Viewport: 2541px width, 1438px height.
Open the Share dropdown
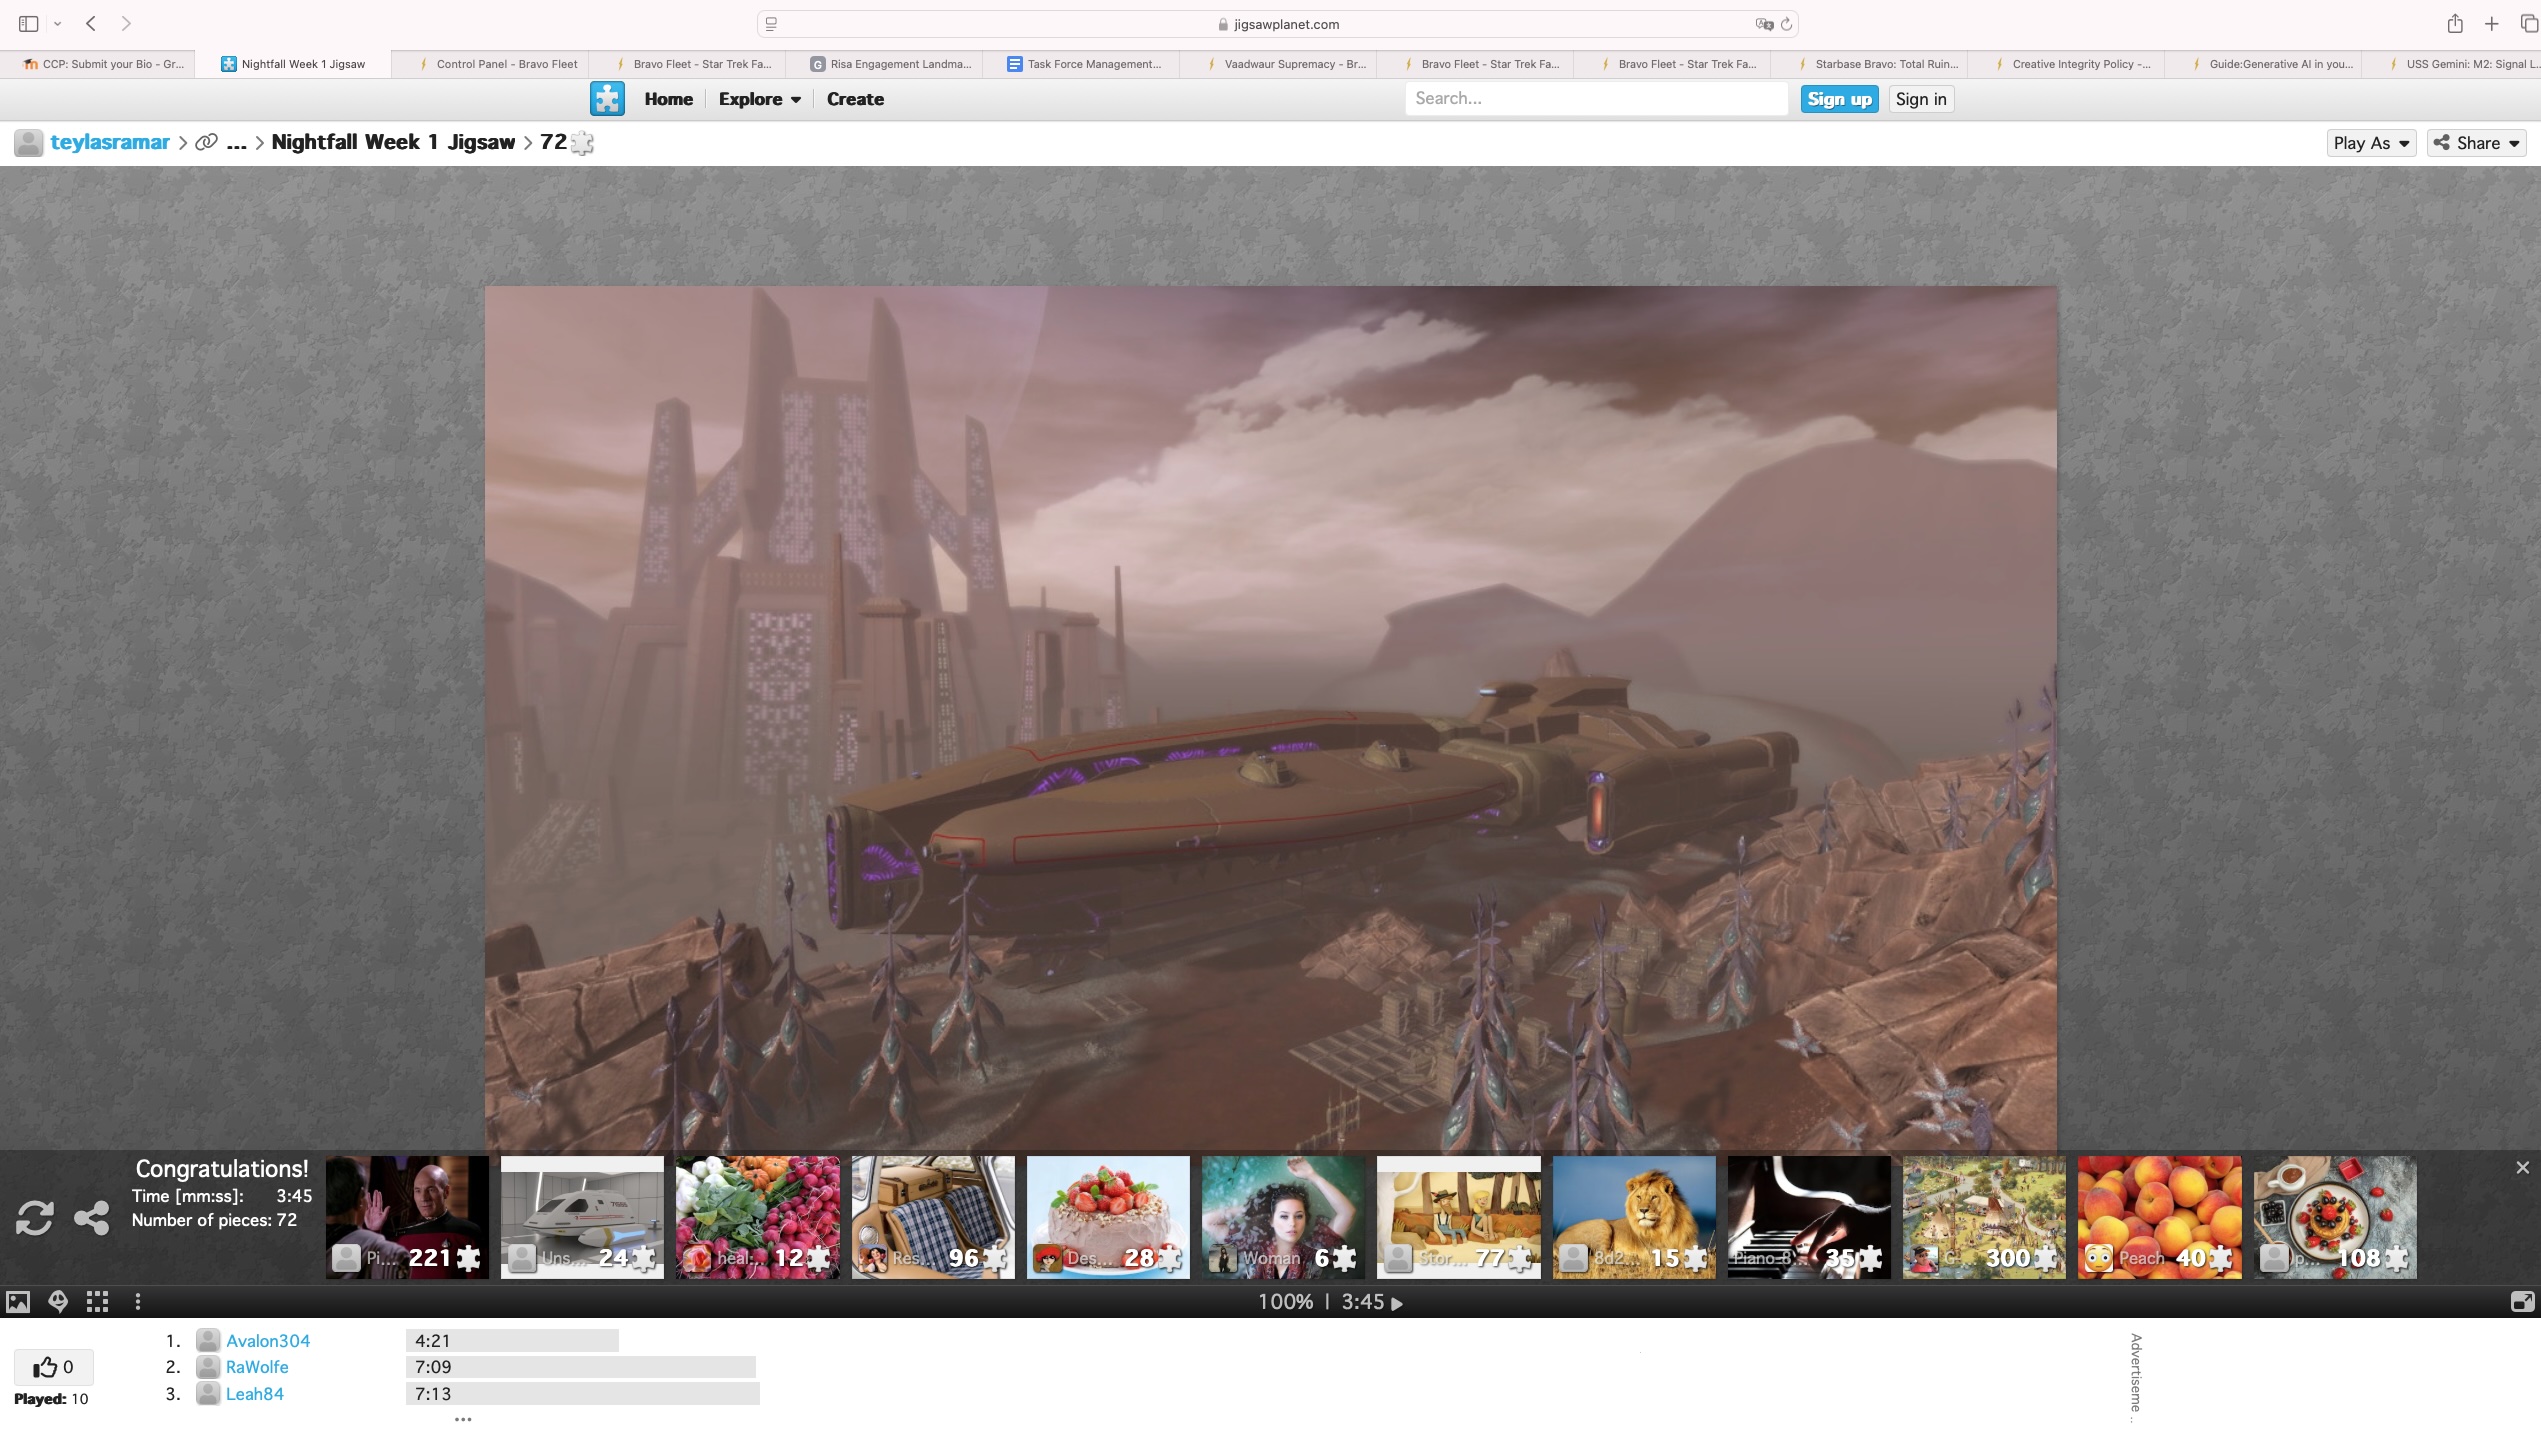2476,143
